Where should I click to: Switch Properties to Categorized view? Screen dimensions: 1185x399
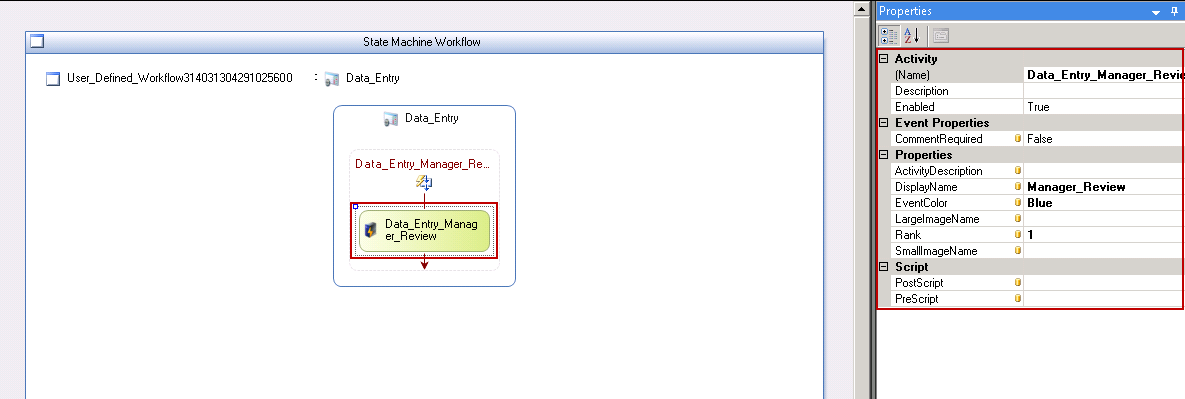coord(889,35)
